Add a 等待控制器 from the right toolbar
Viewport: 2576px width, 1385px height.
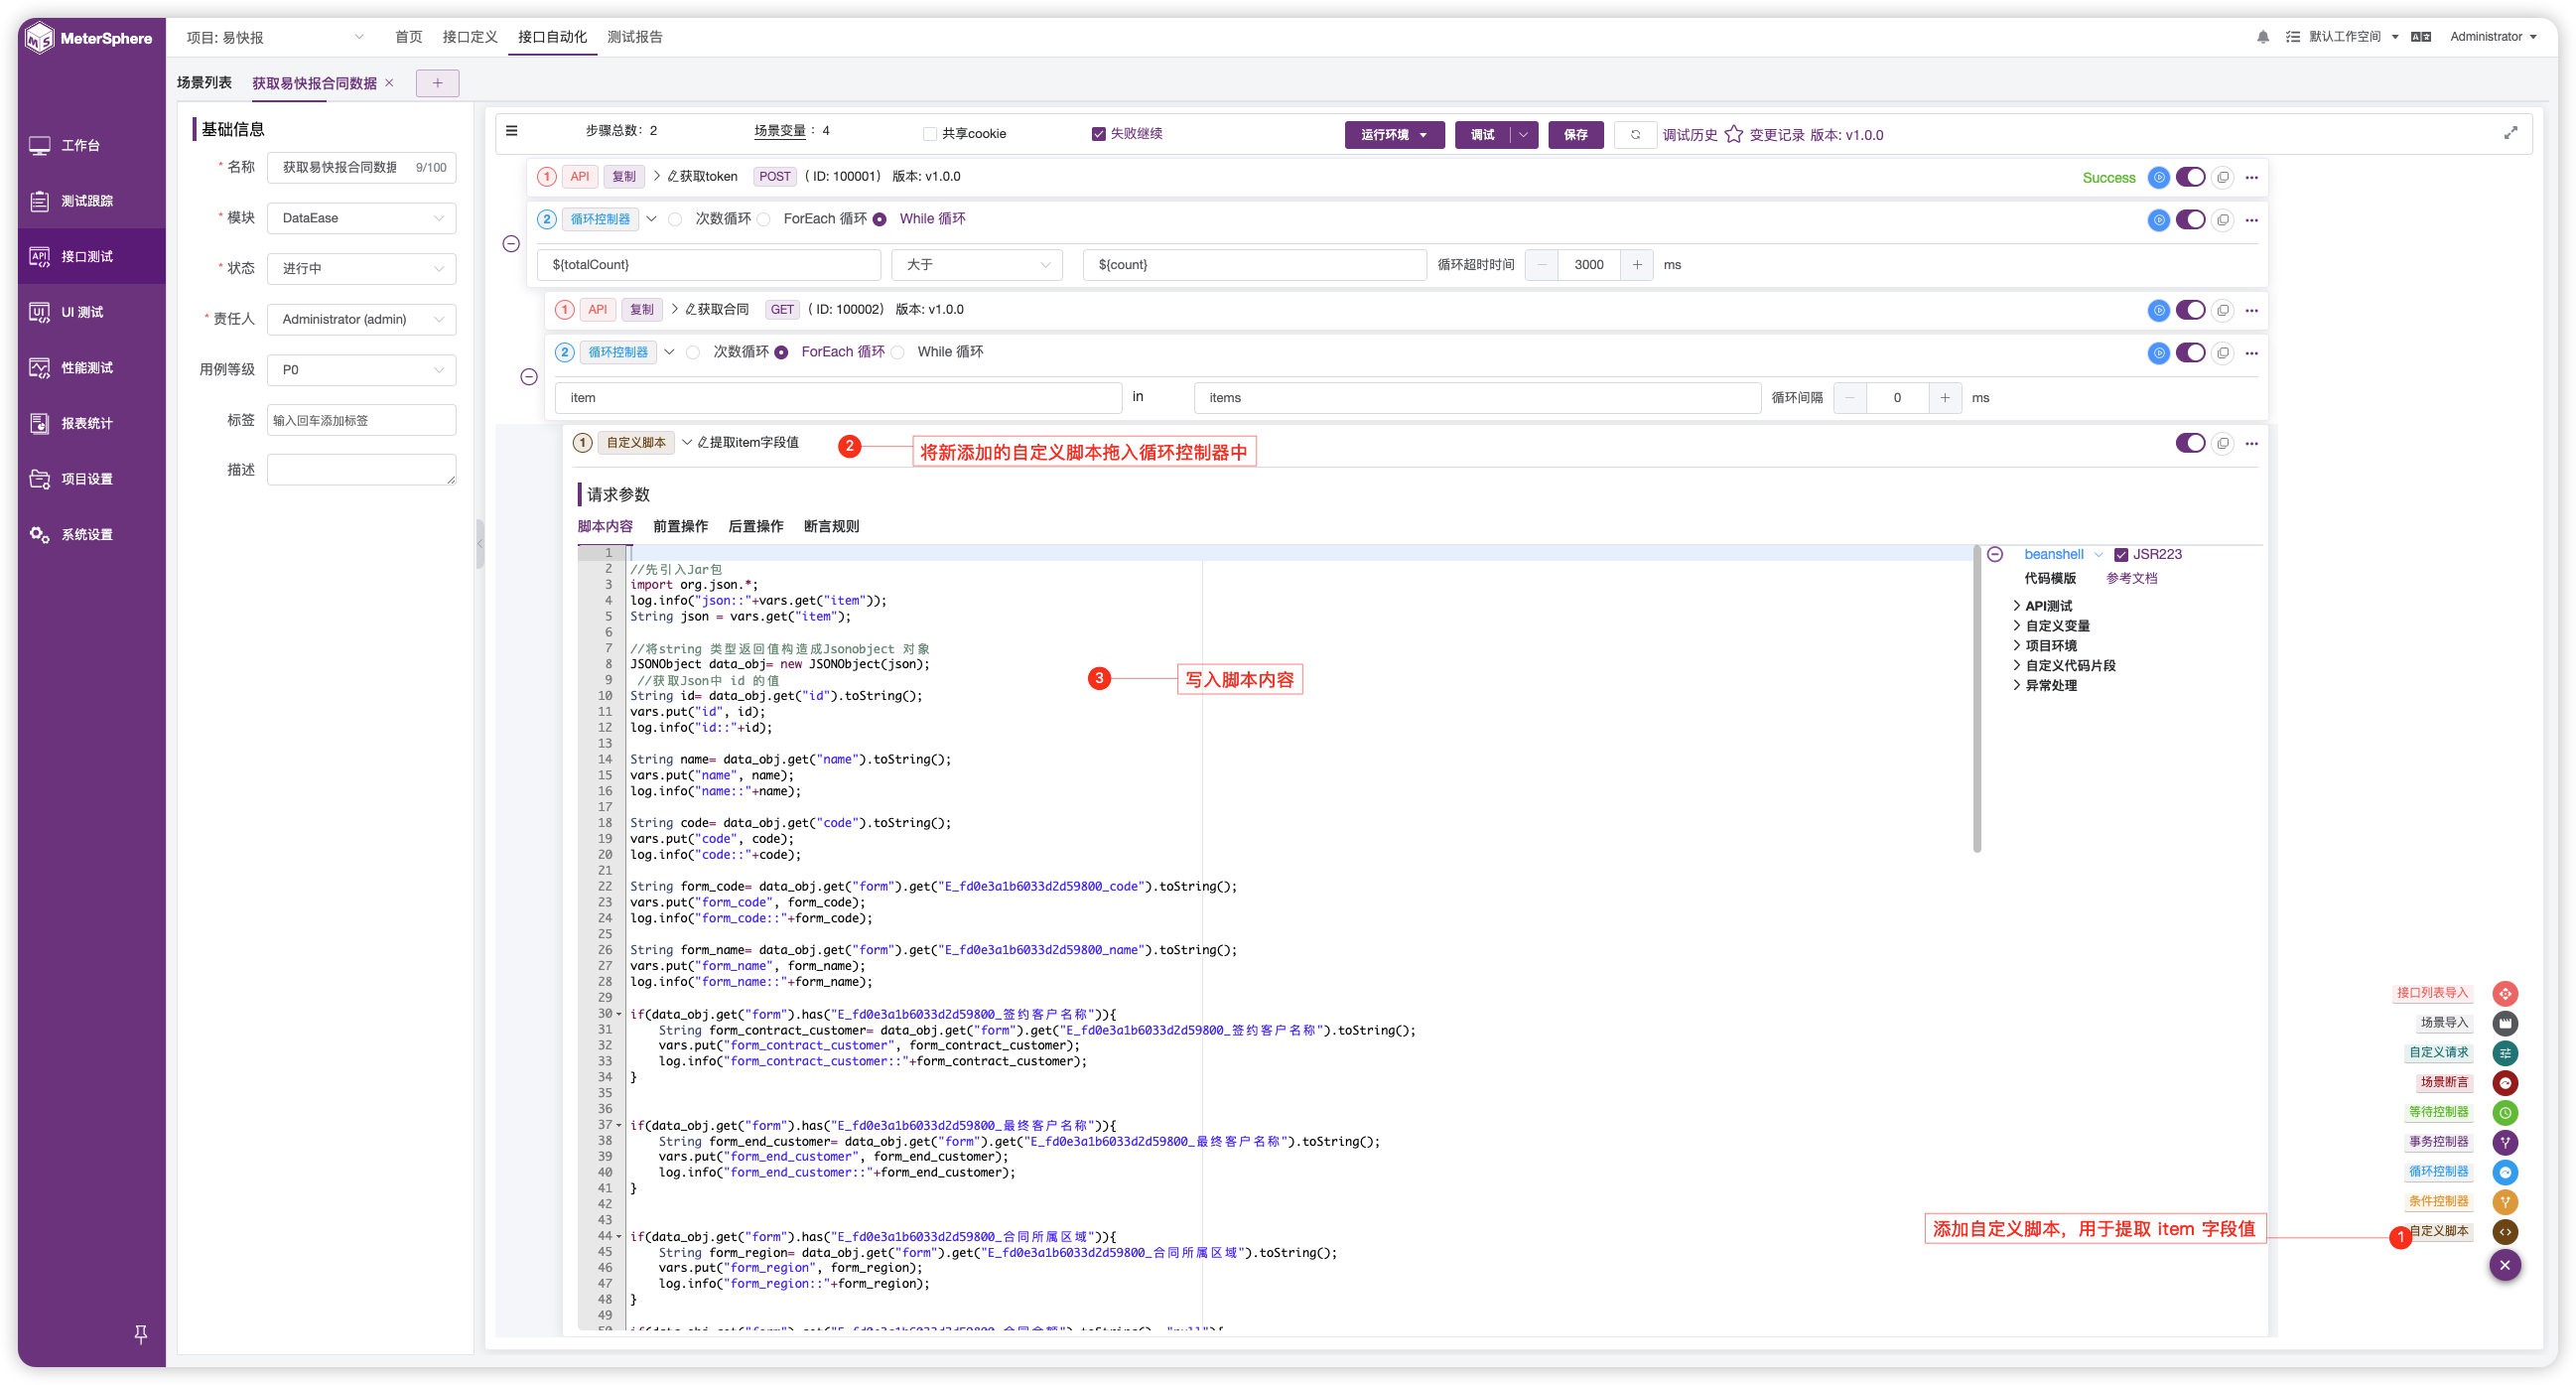[2505, 1112]
